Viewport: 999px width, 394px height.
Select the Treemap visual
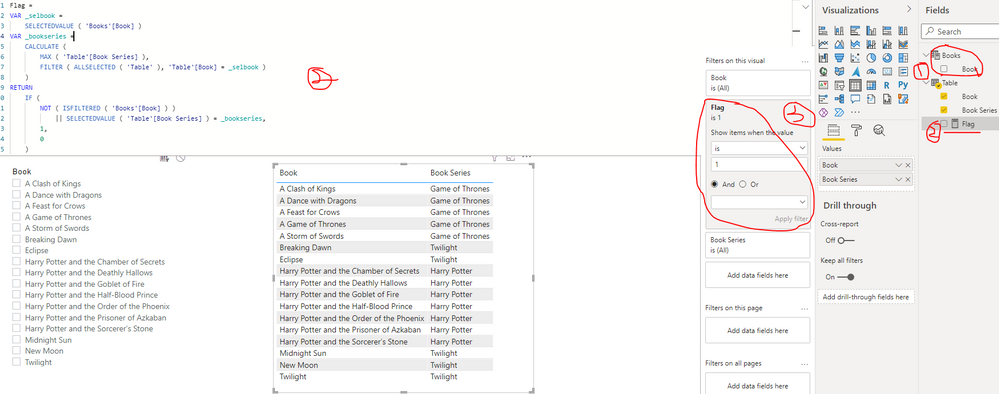click(x=903, y=57)
